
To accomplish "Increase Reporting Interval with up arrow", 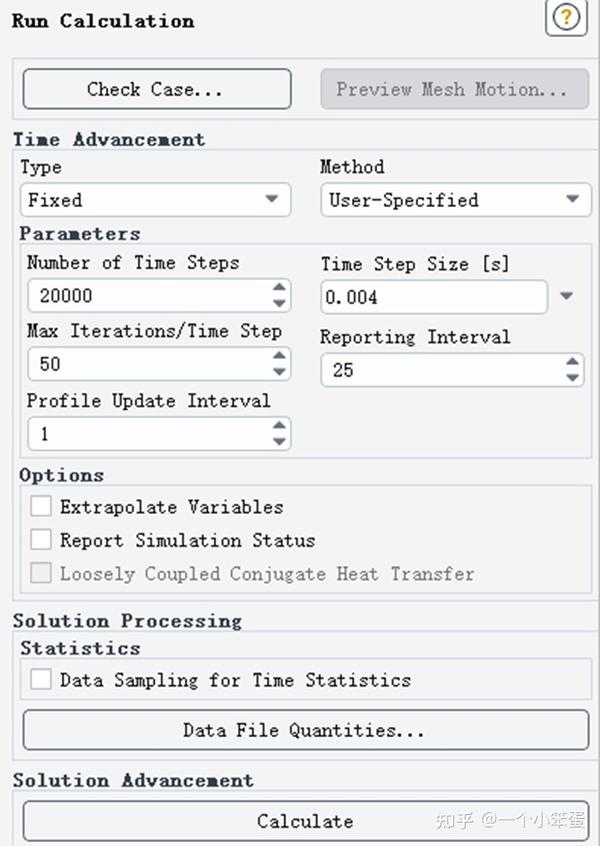I will coord(572,363).
